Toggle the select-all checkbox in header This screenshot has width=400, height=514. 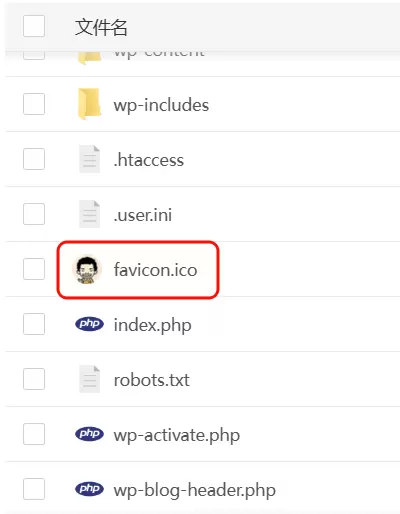[x=34, y=26]
